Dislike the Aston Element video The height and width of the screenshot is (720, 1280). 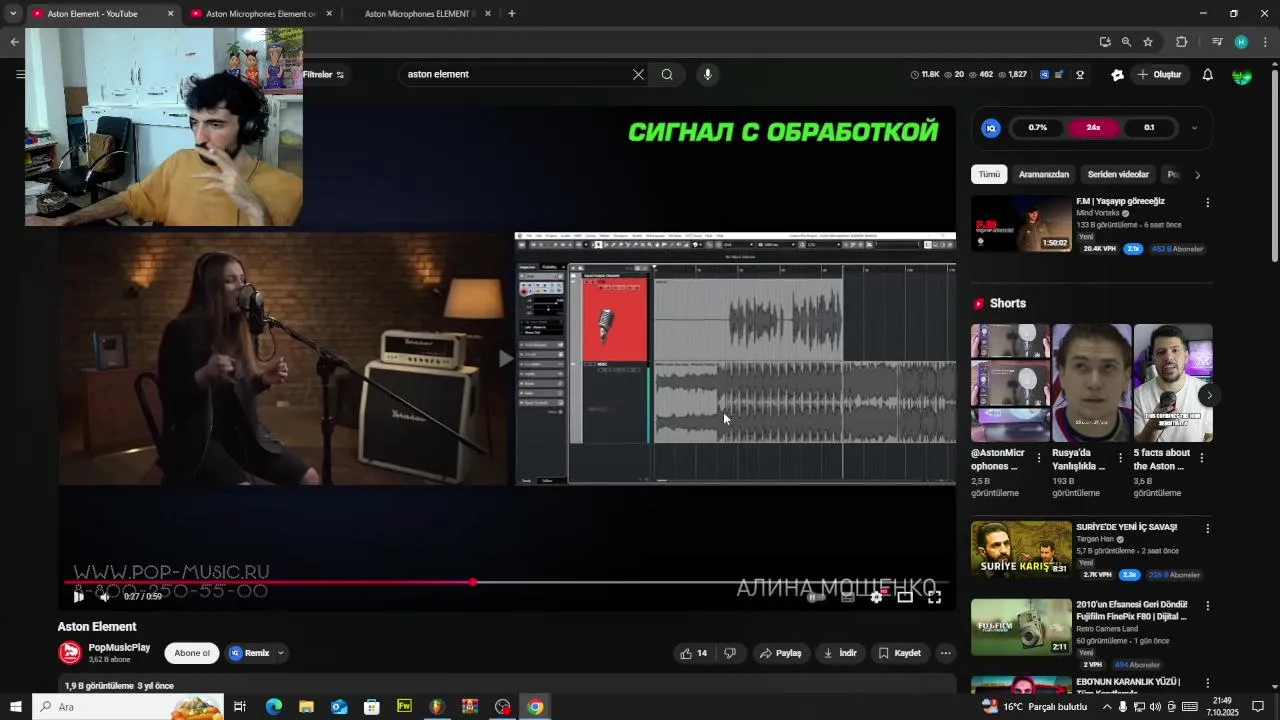(x=730, y=653)
